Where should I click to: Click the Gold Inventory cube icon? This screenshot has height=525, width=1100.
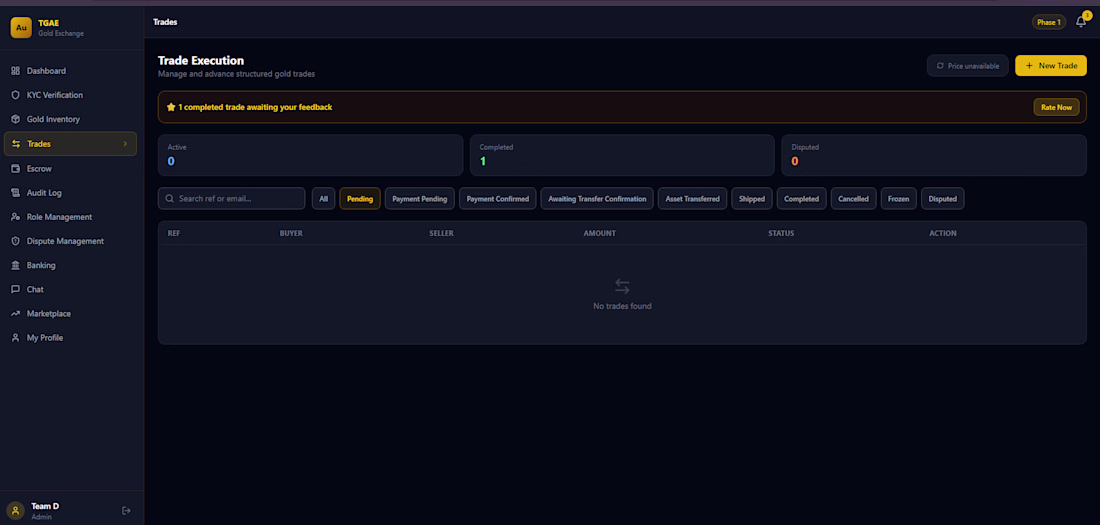pos(15,119)
